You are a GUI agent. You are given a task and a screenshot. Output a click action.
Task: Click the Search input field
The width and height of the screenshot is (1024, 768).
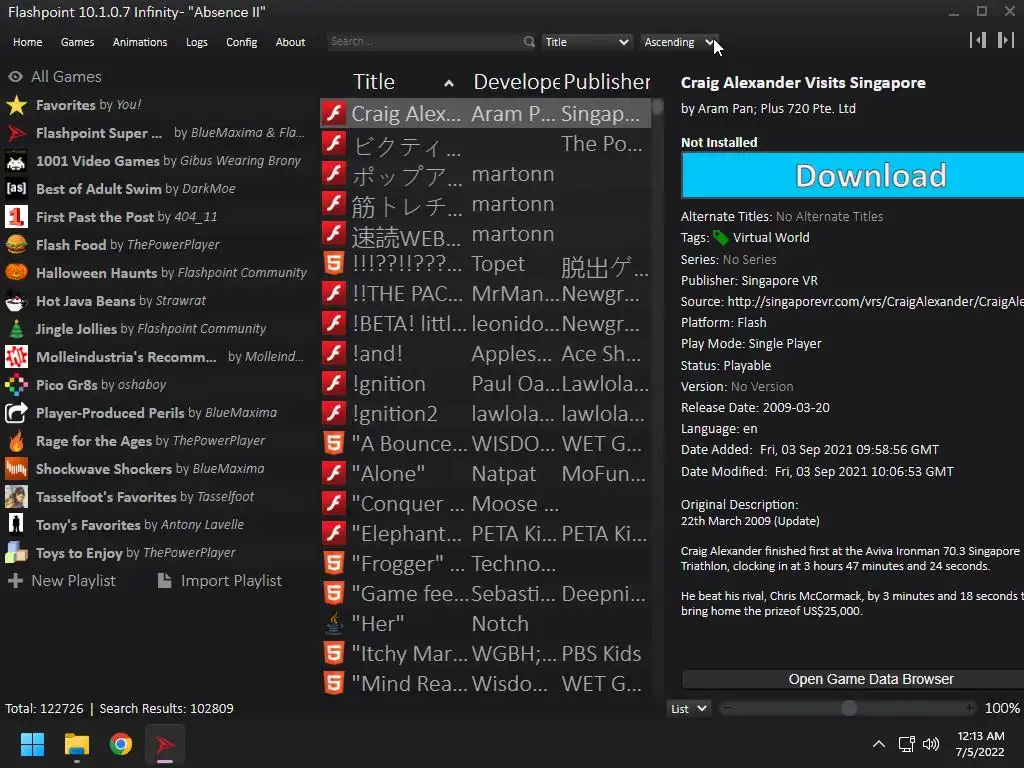424,41
